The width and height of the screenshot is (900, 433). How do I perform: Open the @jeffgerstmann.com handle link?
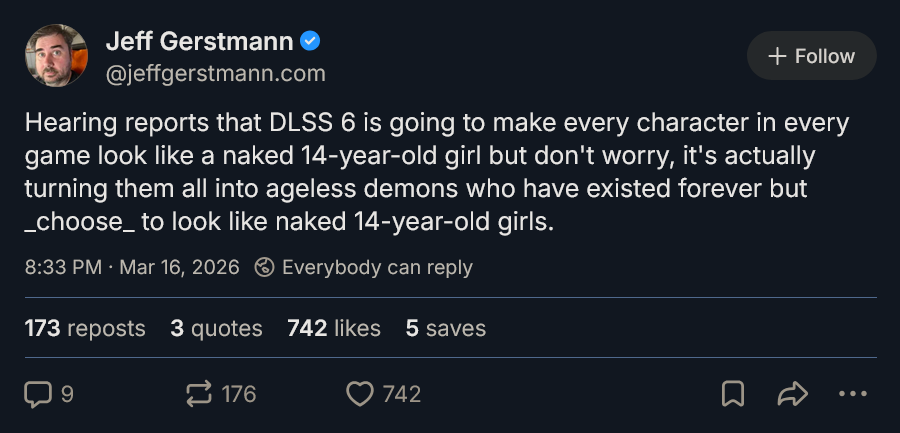pos(216,74)
